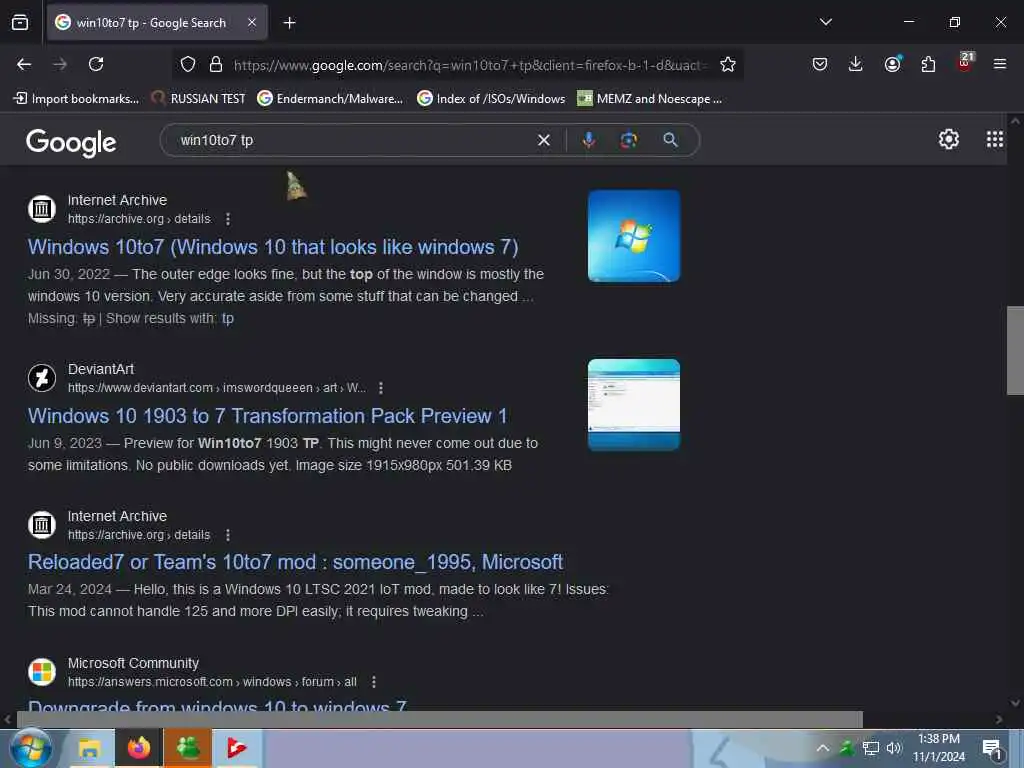1024x768 pixels.
Task: Open volume speaker tray icon
Action: click(x=893, y=748)
